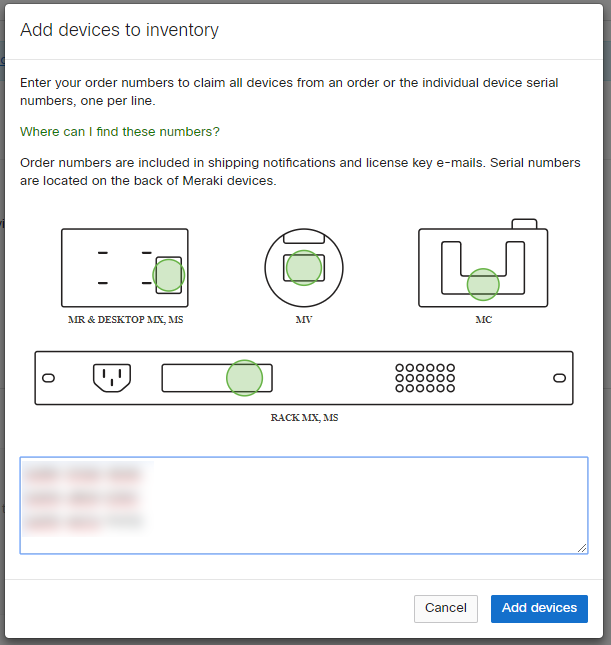This screenshot has height=645, width=611.
Task: Click the power socket on rack diagram
Action: 112,377
